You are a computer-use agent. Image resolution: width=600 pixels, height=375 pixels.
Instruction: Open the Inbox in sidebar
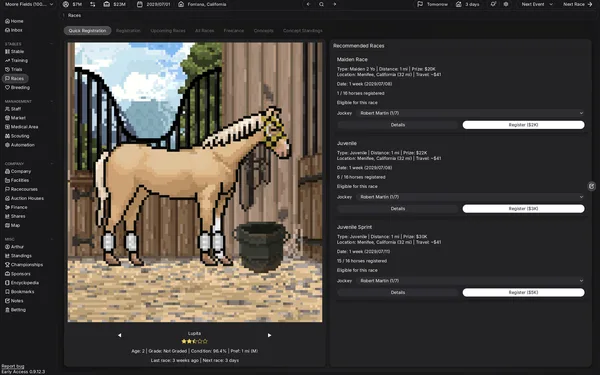(x=14, y=30)
